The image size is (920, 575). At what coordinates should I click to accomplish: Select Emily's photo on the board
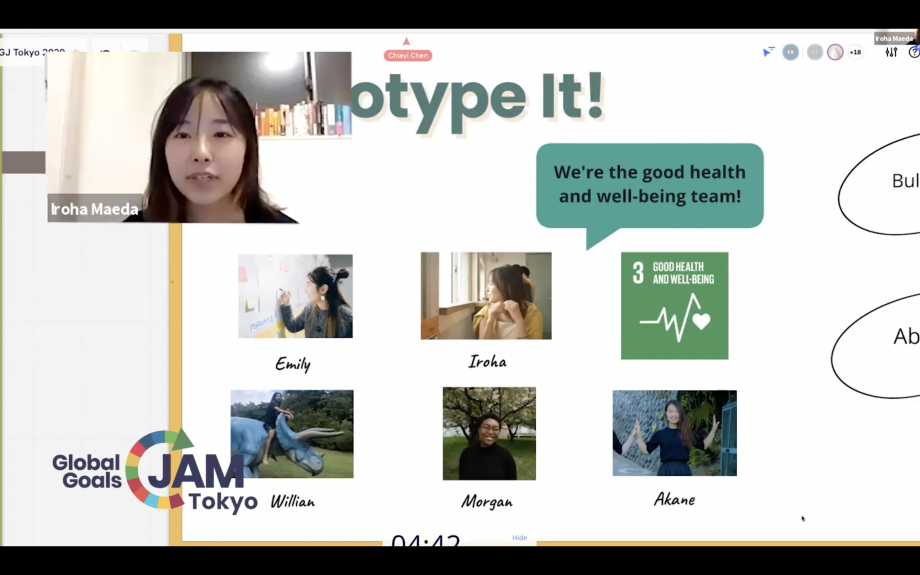click(x=295, y=296)
